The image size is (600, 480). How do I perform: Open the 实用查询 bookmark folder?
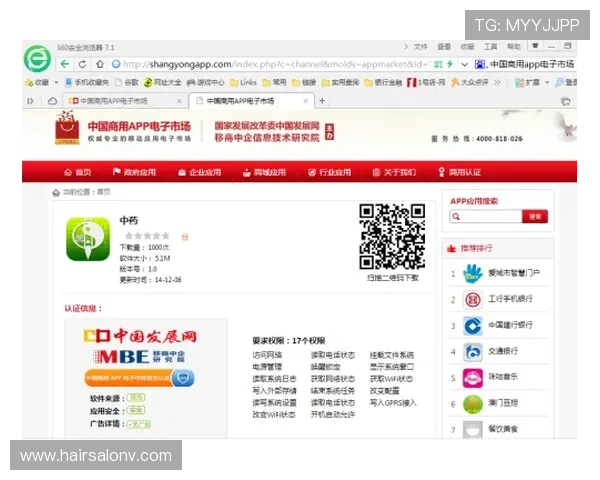pos(340,82)
